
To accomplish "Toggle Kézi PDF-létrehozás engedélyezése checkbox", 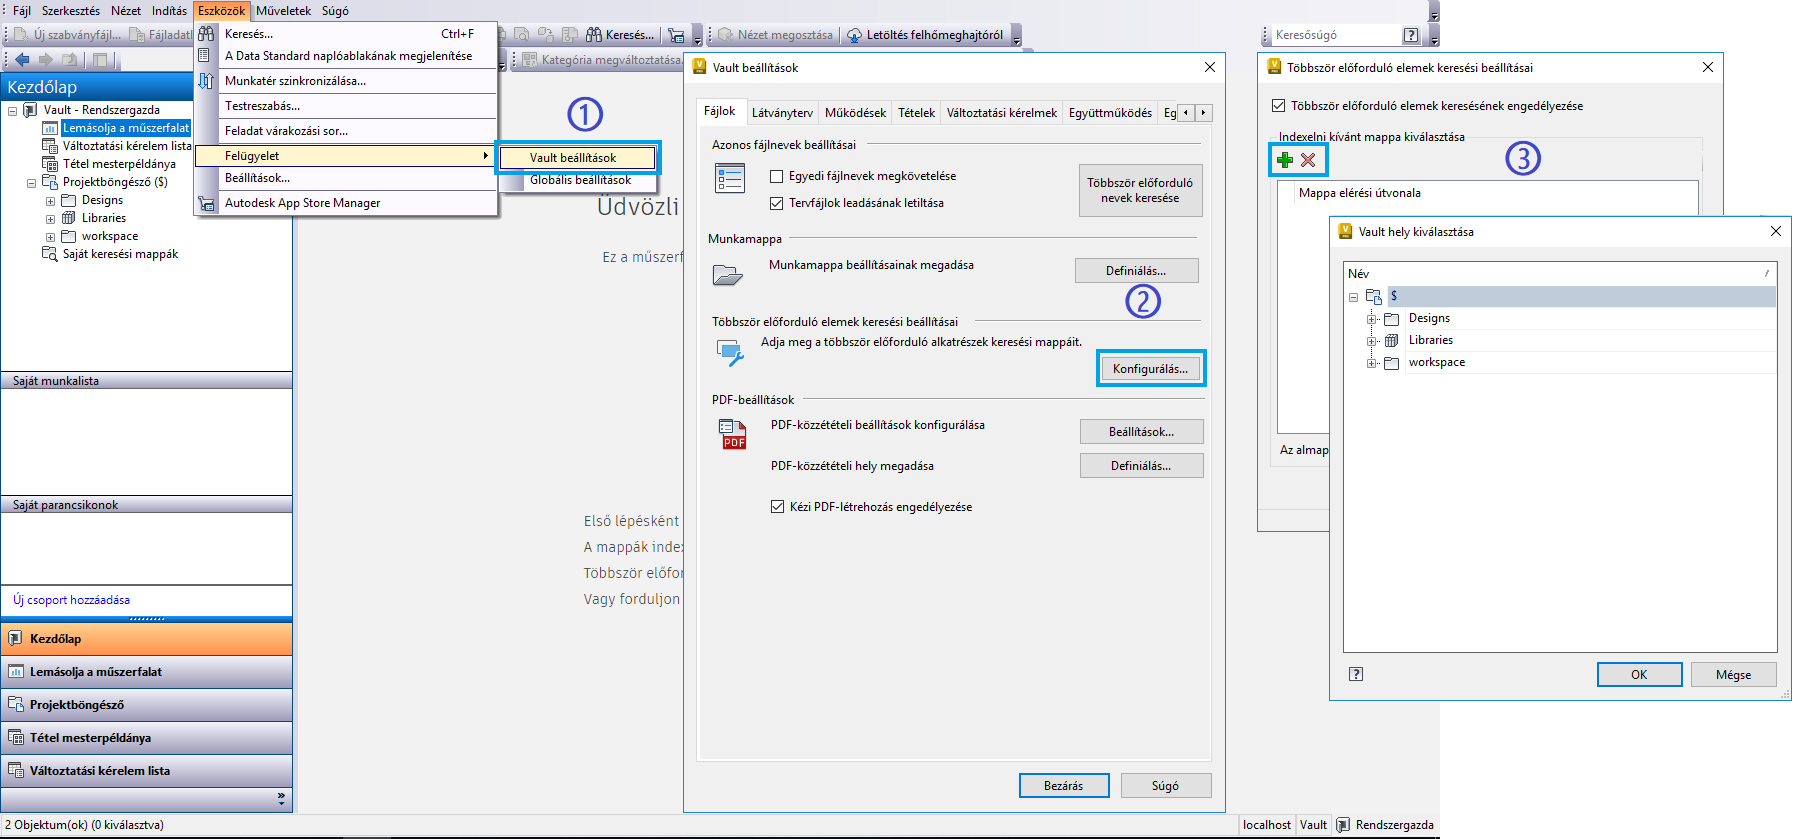I will click(777, 507).
